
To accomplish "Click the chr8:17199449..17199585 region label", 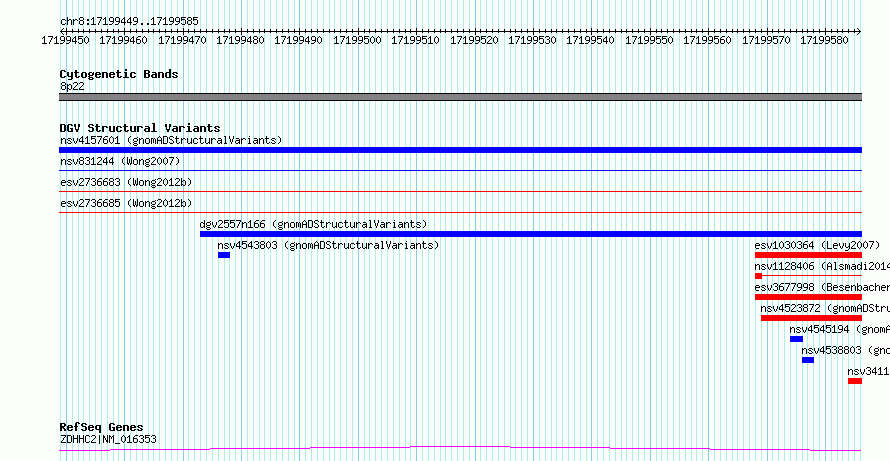I will click(x=129, y=21).
